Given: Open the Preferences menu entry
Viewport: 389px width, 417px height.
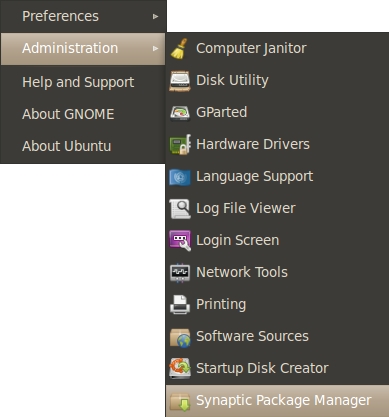Looking at the screenshot, I should coord(83,16).
